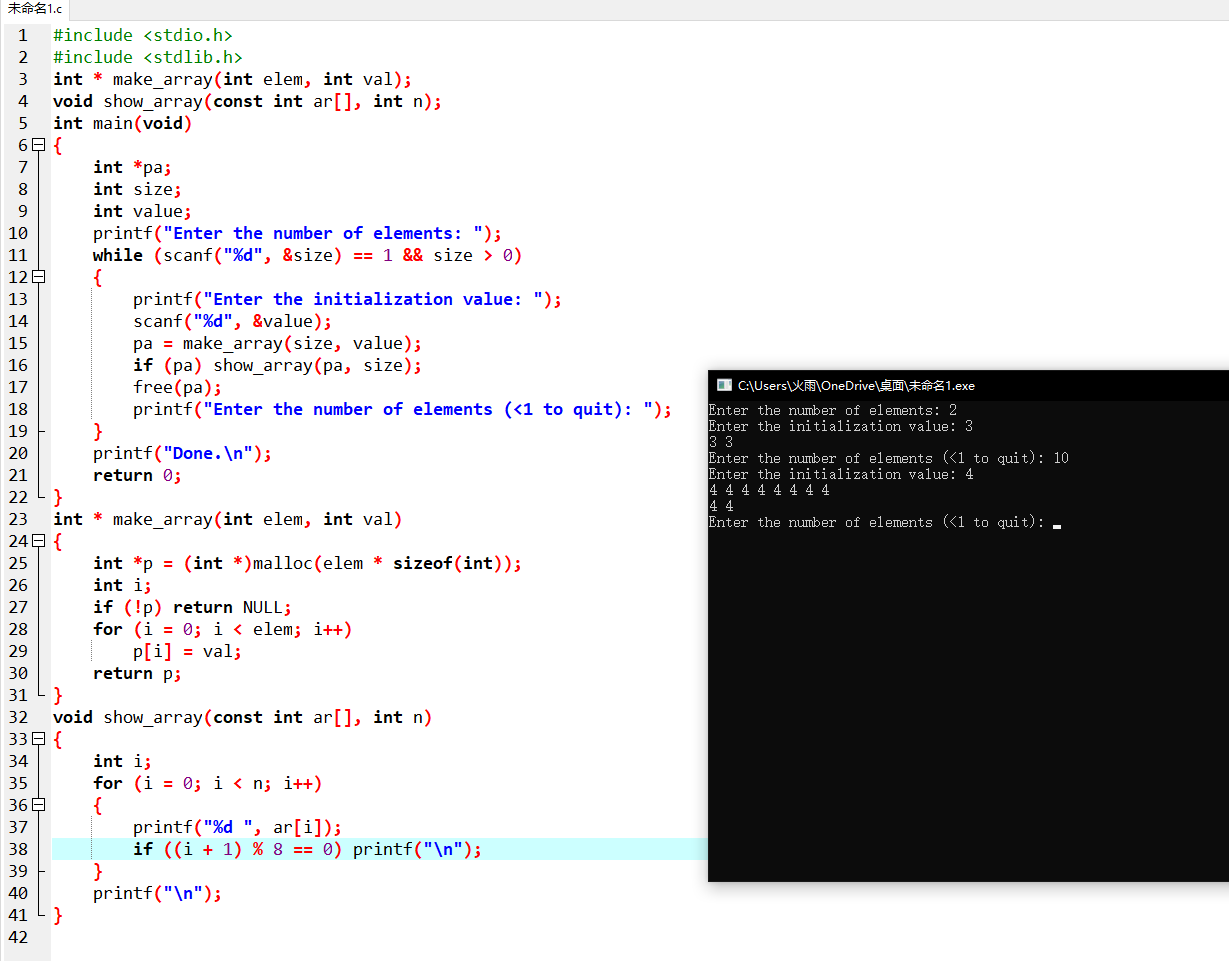This screenshot has height=961, width=1229.
Task: Select the 未命名1.c editor tab
Action: (35, 9)
